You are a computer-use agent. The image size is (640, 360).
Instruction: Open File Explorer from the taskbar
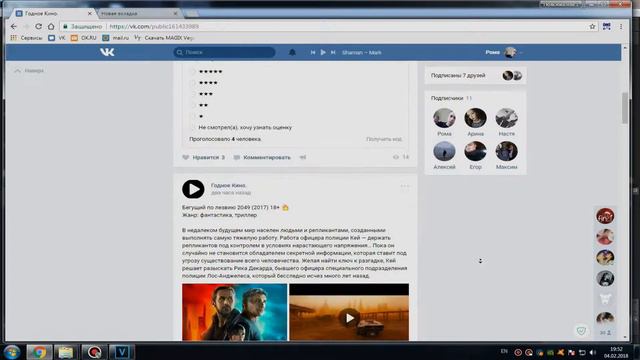coord(66,352)
